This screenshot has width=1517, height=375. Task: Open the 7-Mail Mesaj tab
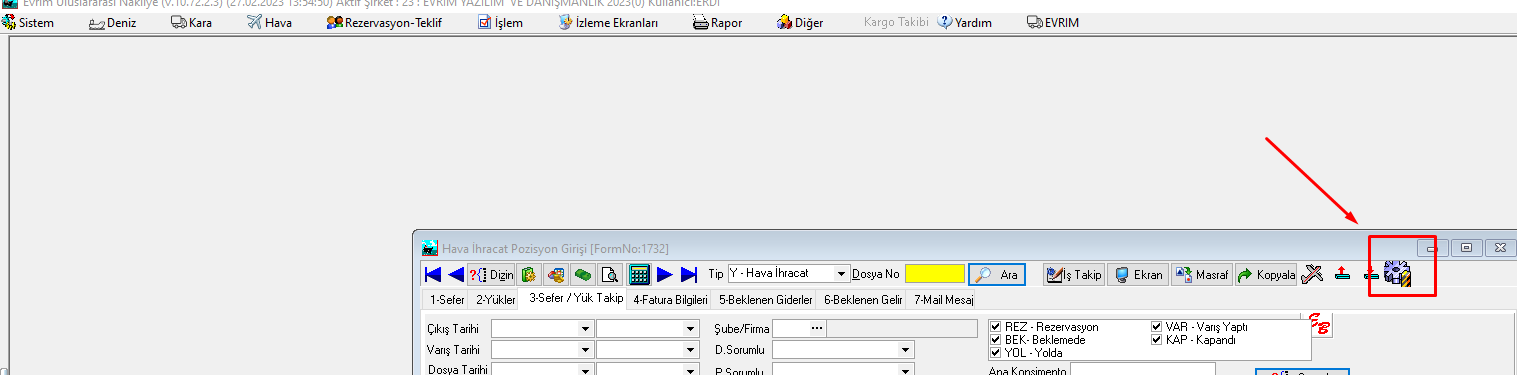942,299
